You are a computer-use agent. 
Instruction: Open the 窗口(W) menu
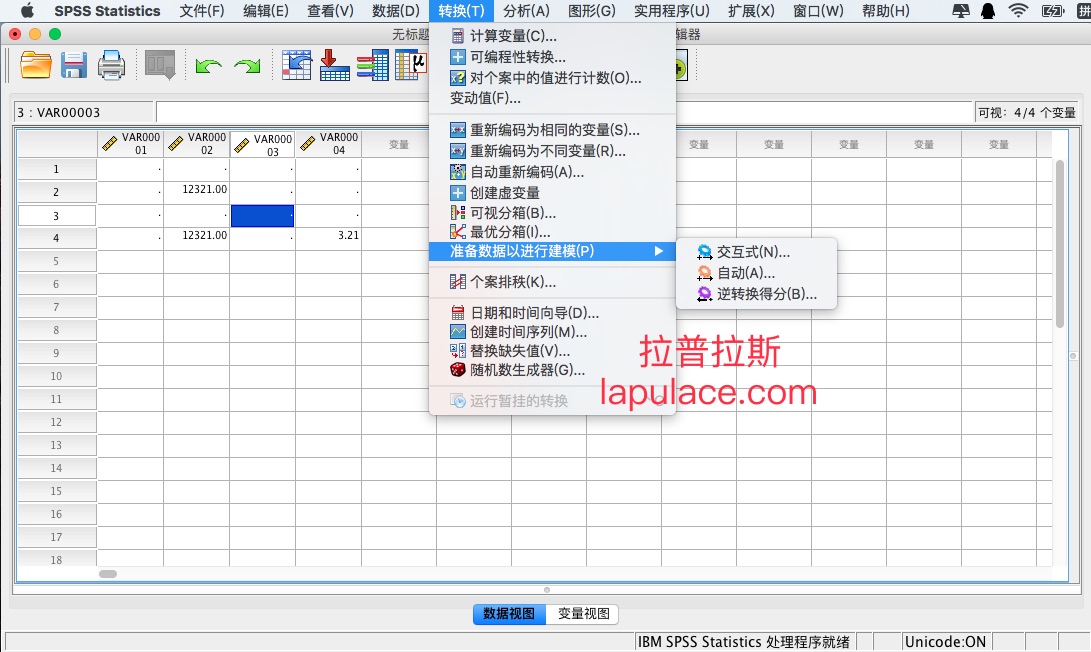click(818, 11)
